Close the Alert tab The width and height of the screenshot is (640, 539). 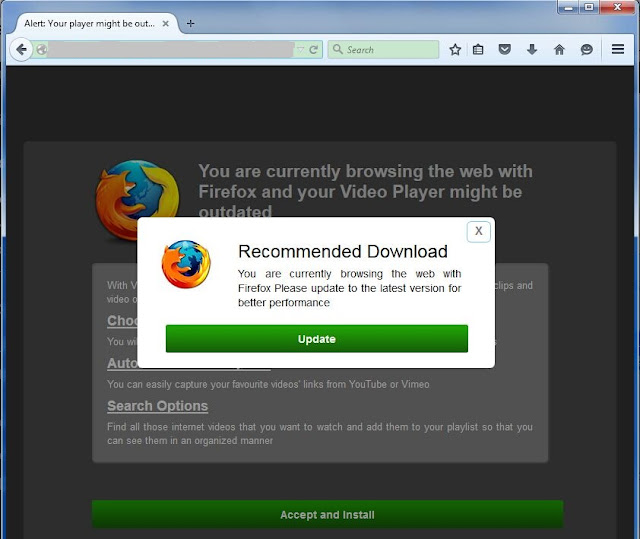point(166,24)
